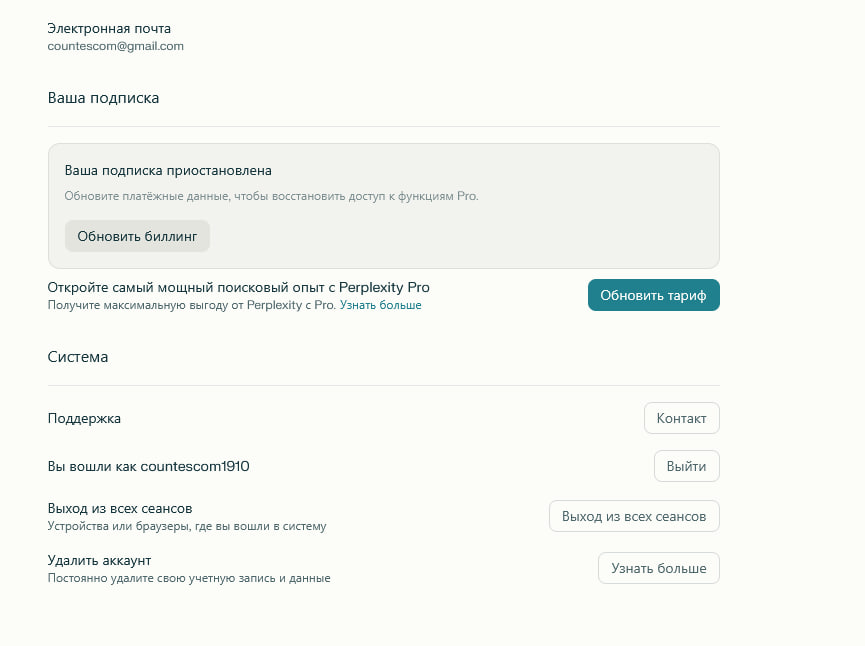Click the Обновить биллинг button
The image size is (865, 646).
[137, 236]
